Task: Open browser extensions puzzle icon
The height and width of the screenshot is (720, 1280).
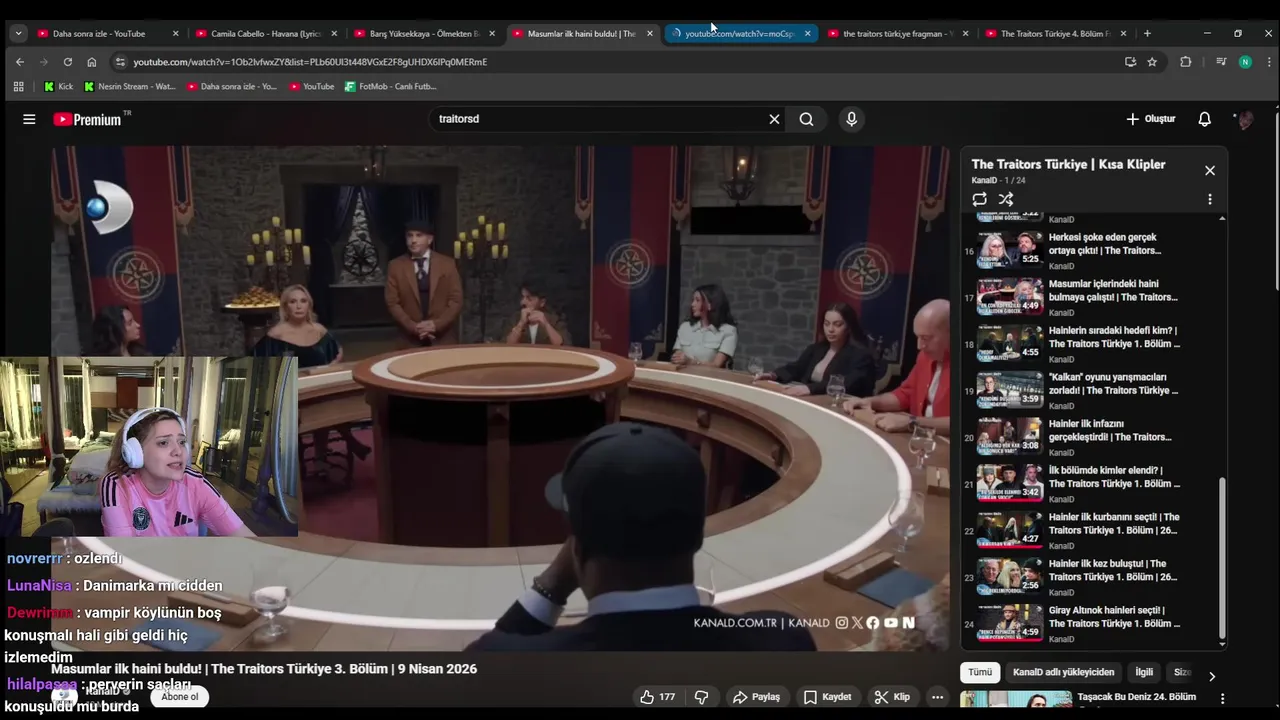Action: click(1185, 62)
